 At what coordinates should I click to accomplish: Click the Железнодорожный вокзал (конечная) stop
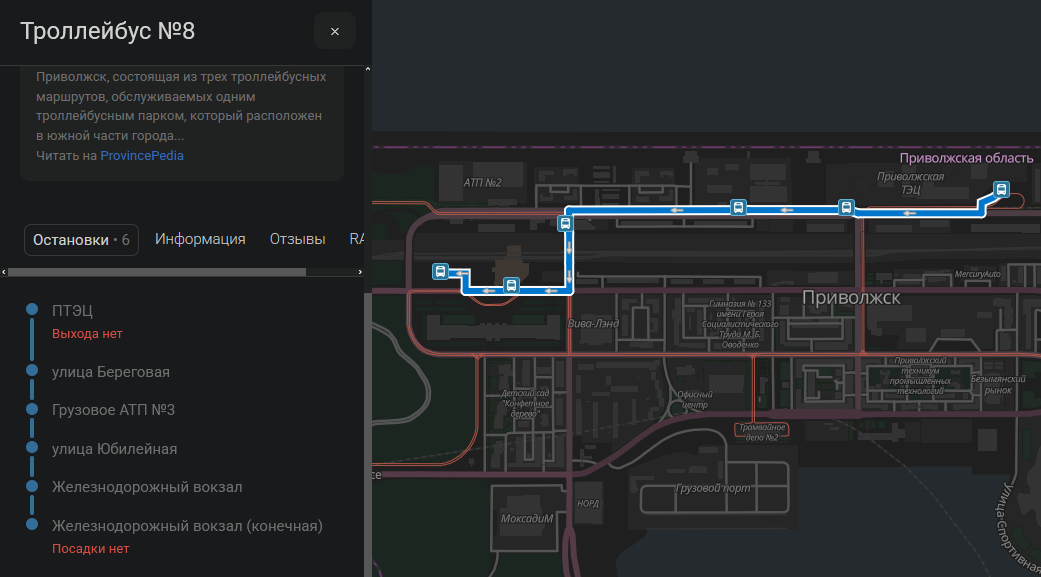pos(187,525)
